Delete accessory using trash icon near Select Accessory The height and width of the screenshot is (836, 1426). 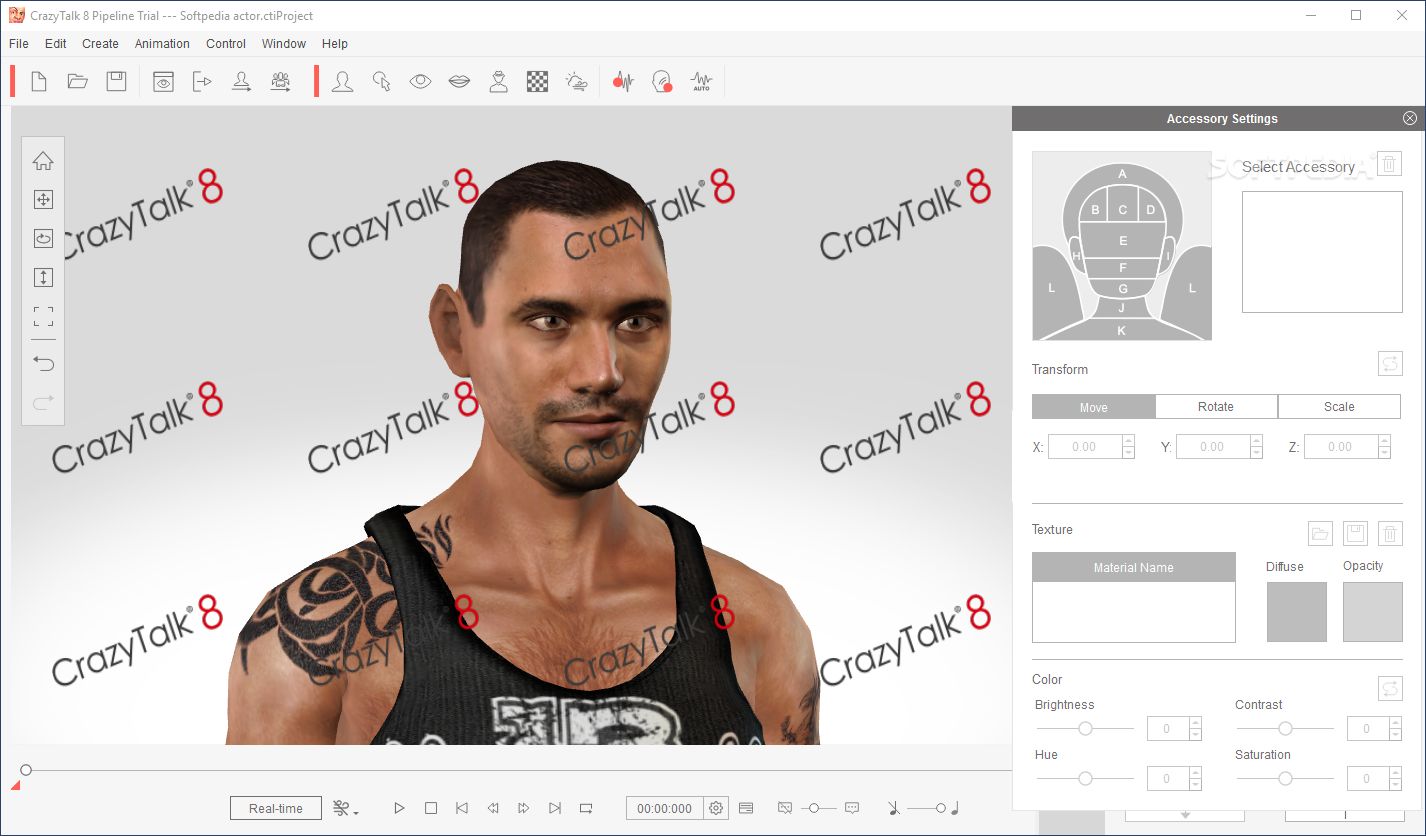(x=1389, y=164)
